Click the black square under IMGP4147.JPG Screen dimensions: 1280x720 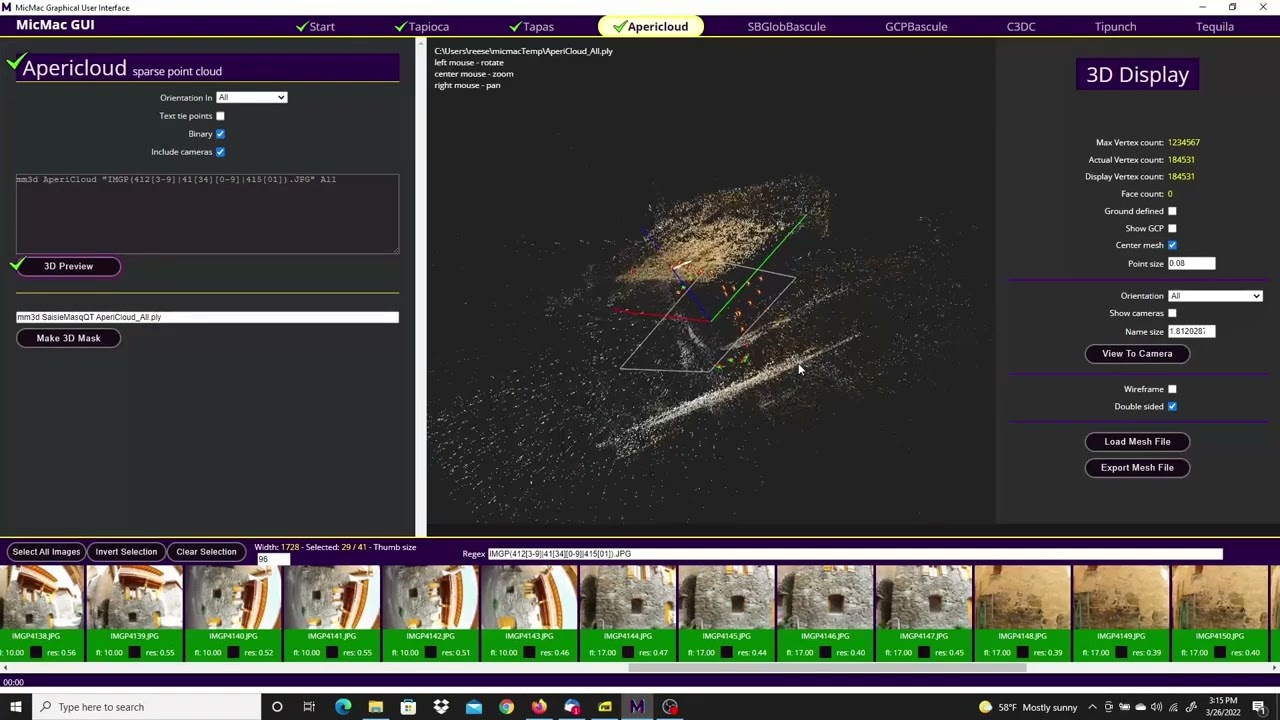[924, 653]
